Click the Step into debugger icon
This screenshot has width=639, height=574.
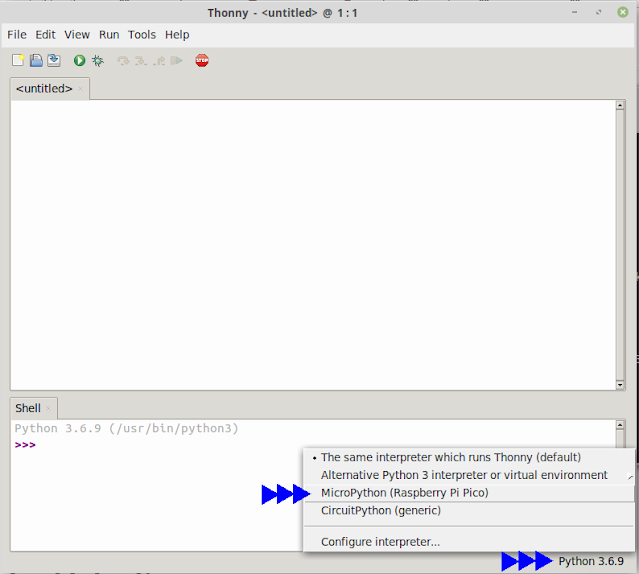141,61
